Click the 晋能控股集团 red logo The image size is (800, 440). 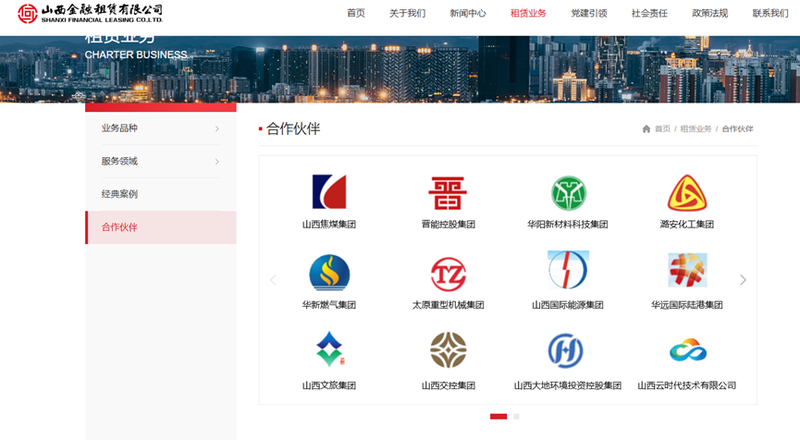[447, 193]
